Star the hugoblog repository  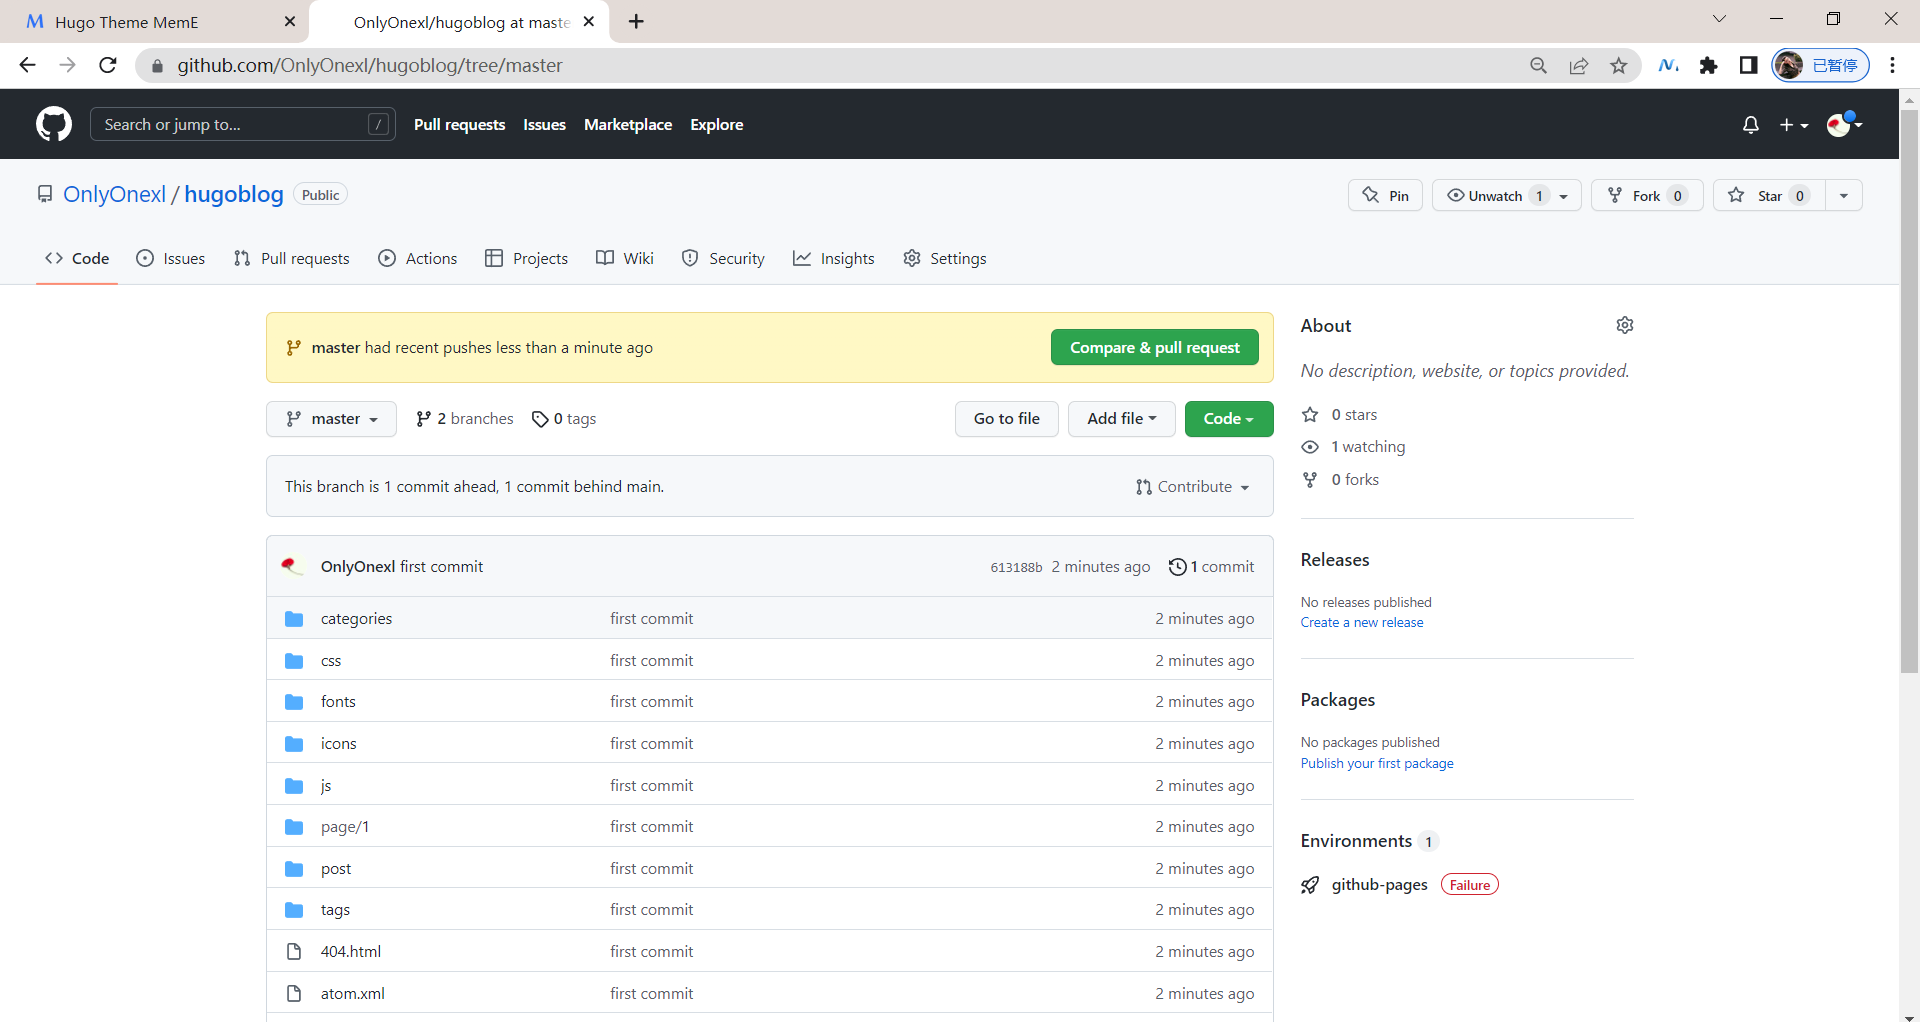pyautogui.click(x=1768, y=196)
